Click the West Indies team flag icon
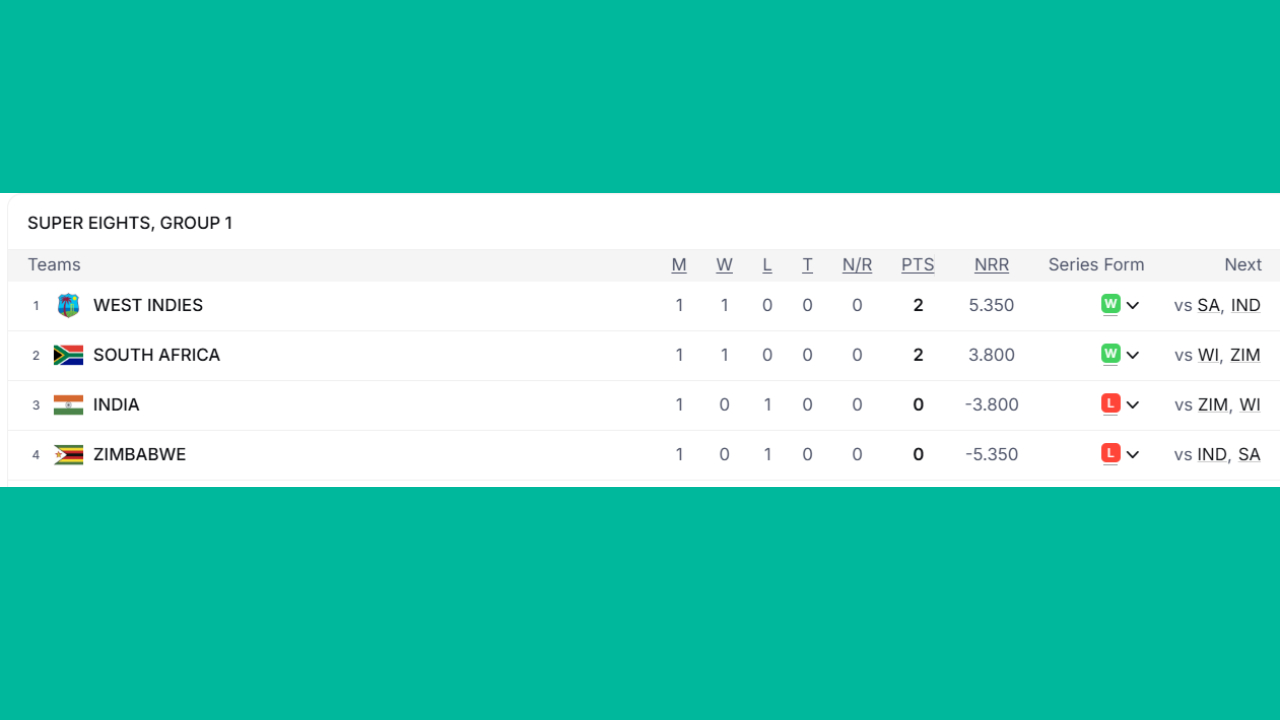Screen dimensions: 1280x720 tap(68, 305)
